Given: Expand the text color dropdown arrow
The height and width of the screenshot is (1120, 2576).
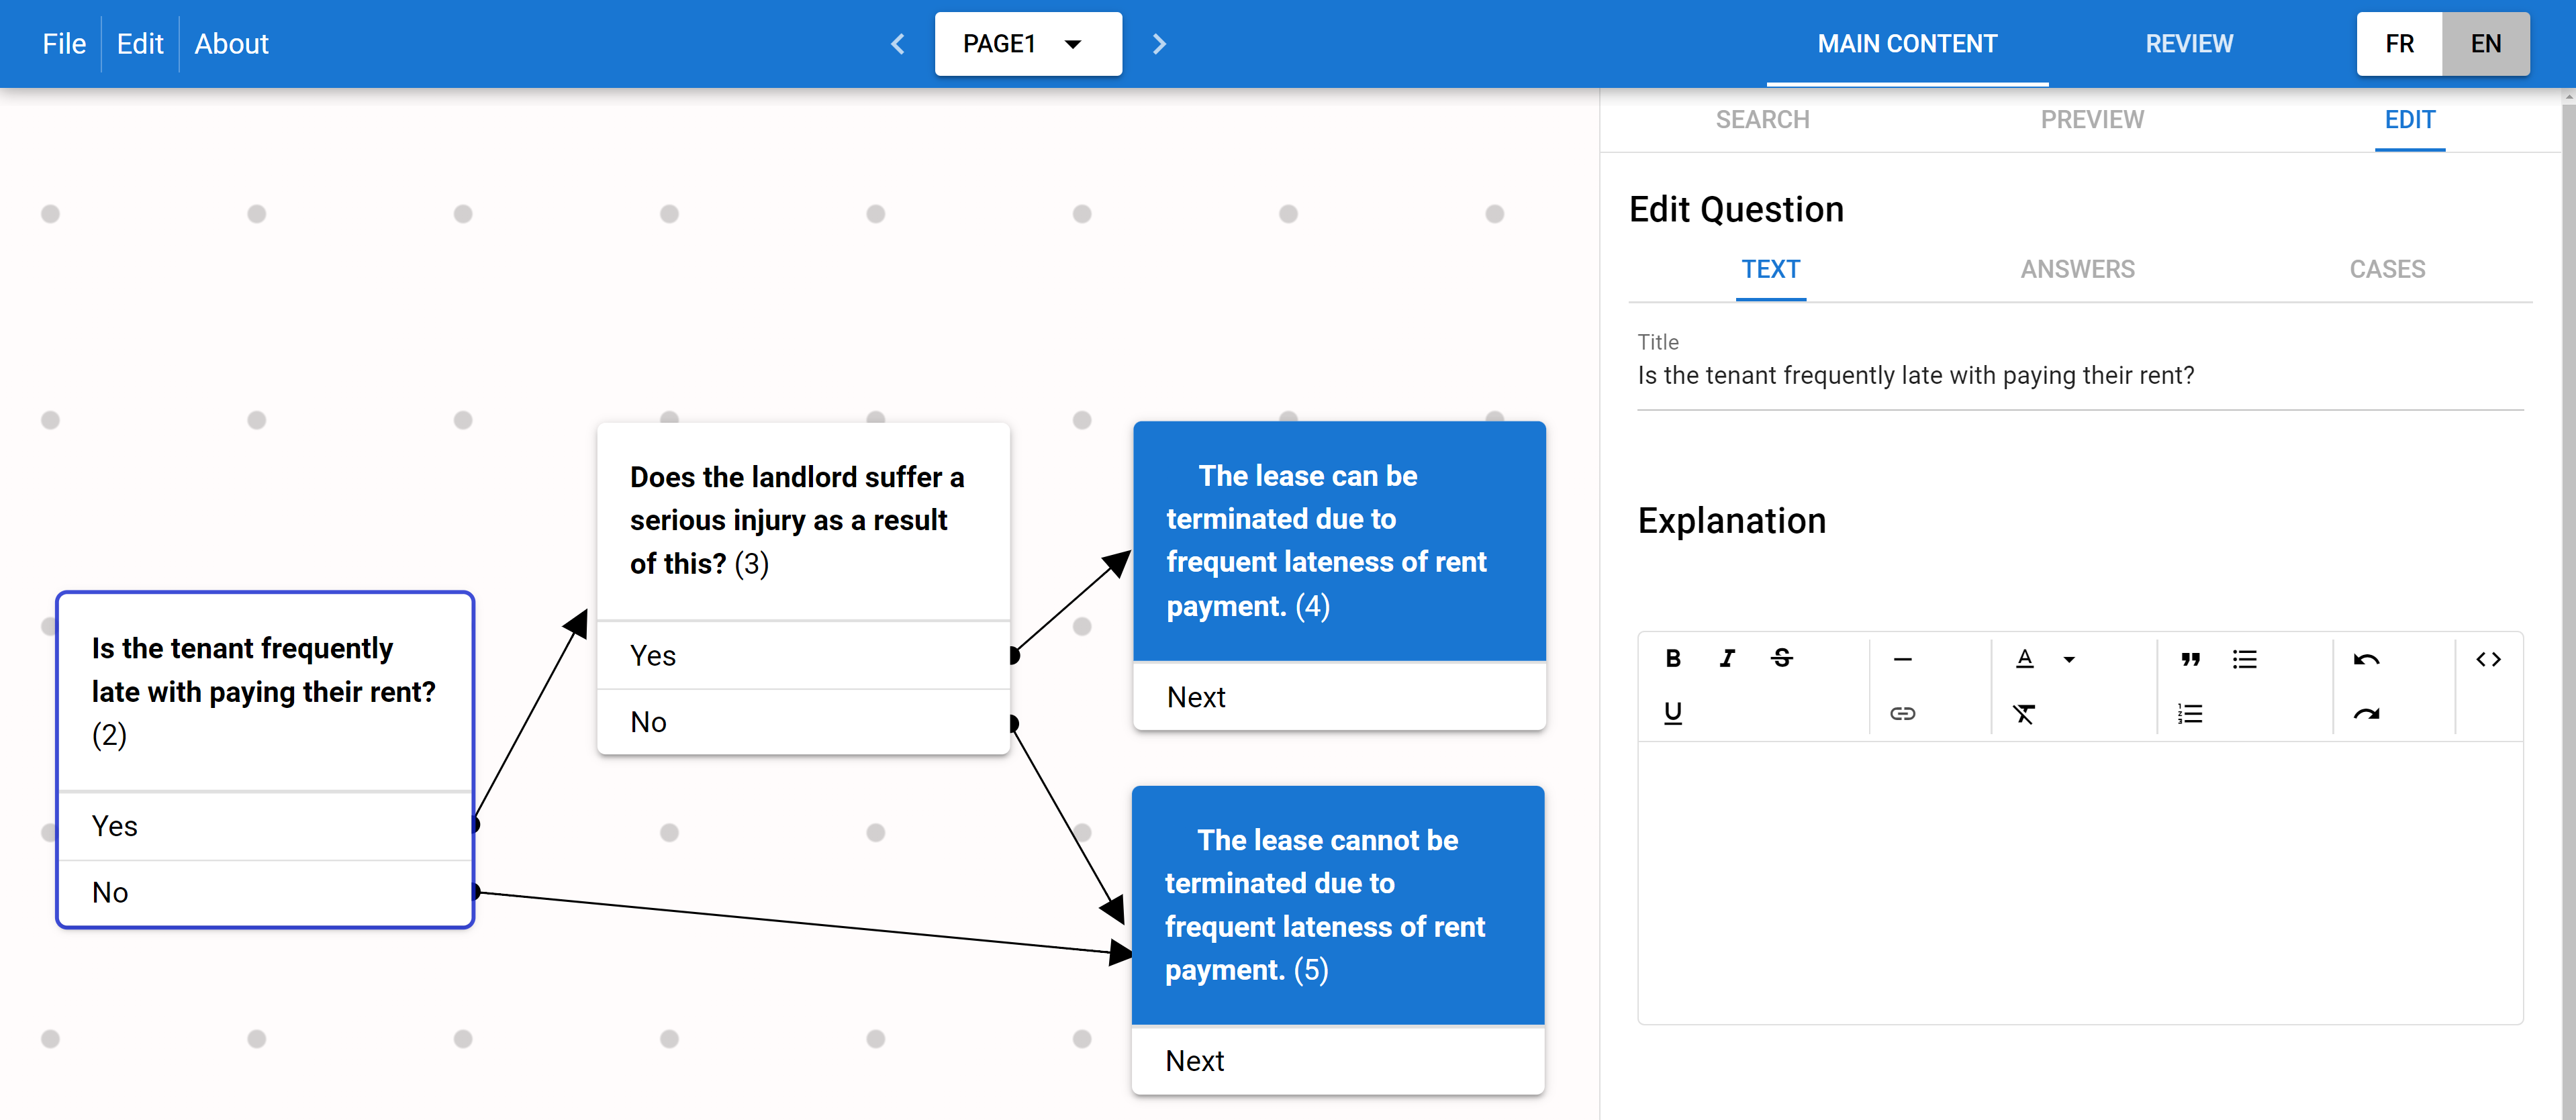Looking at the screenshot, I should pyautogui.click(x=2069, y=659).
